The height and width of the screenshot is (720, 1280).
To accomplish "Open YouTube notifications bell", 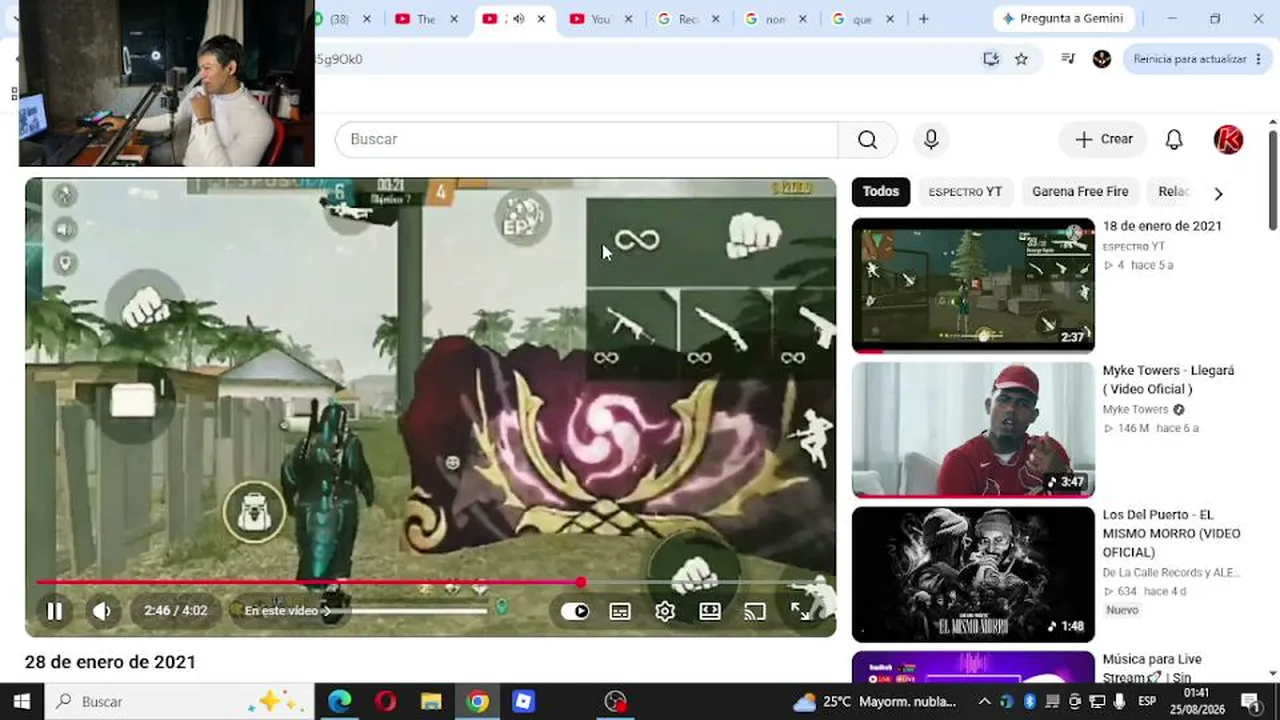I will pyautogui.click(x=1174, y=140).
